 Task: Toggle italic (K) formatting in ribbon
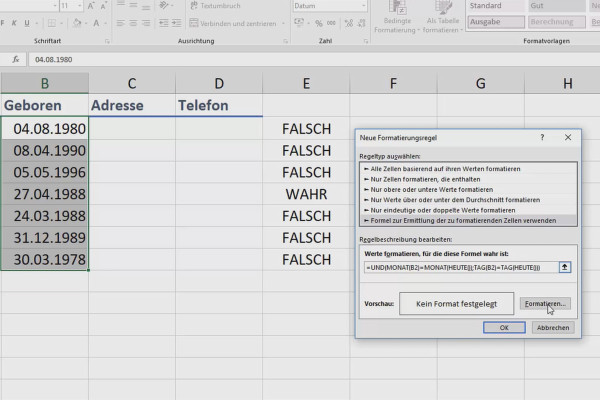click(x=14, y=23)
